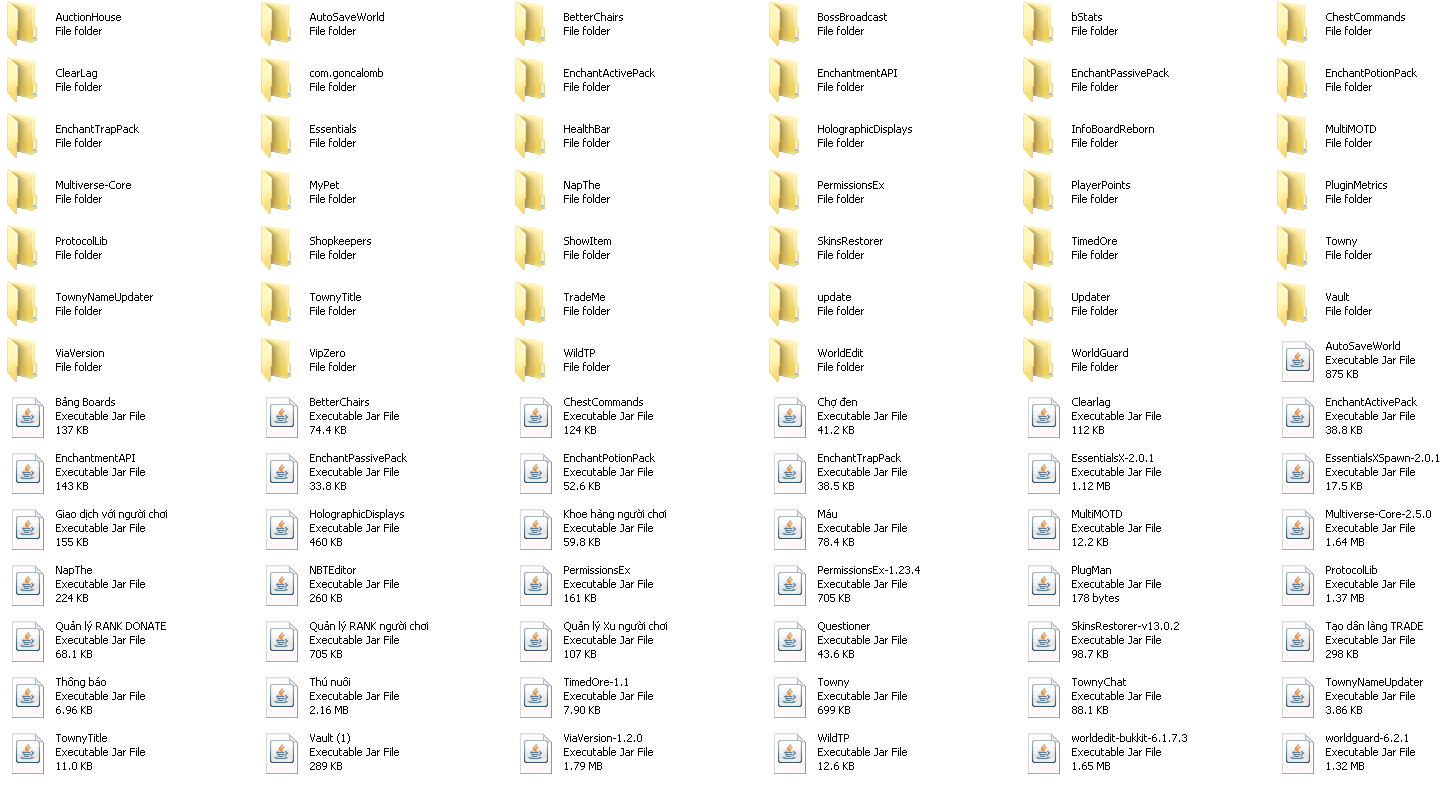Screen dimensions: 1454x792
Task: Select the com.goncalomb folder icon
Action: pos(278,80)
